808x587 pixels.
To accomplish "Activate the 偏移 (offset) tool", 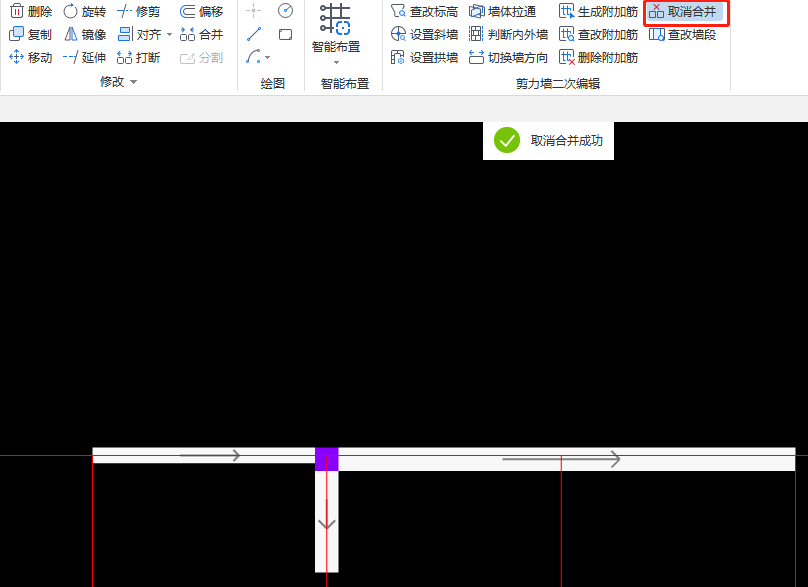I will (x=201, y=11).
